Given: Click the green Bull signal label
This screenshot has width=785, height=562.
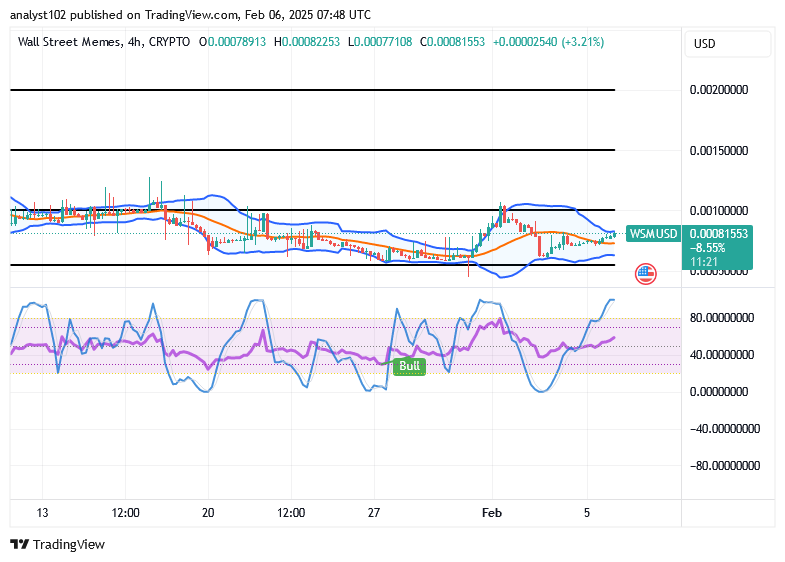Looking at the screenshot, I should coord(409,366).
